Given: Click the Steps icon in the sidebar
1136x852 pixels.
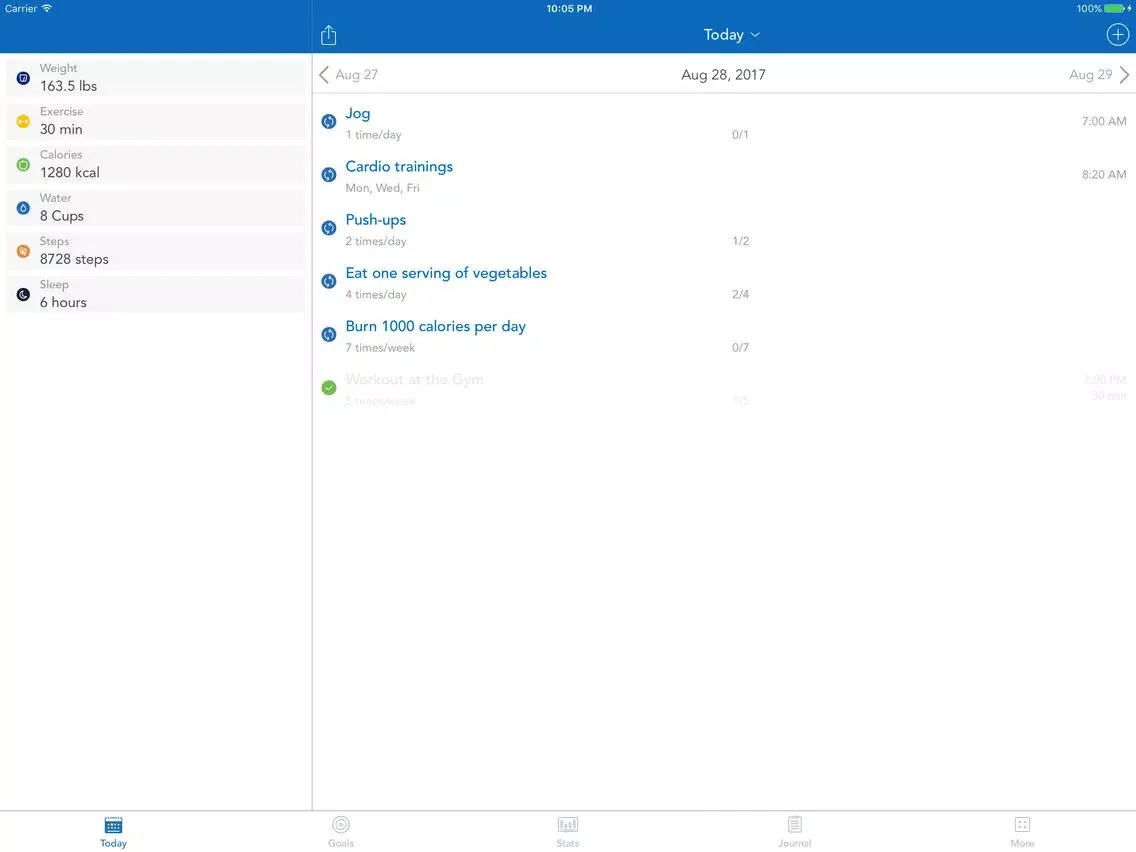Looking at the screenshot, I should 22,250.
